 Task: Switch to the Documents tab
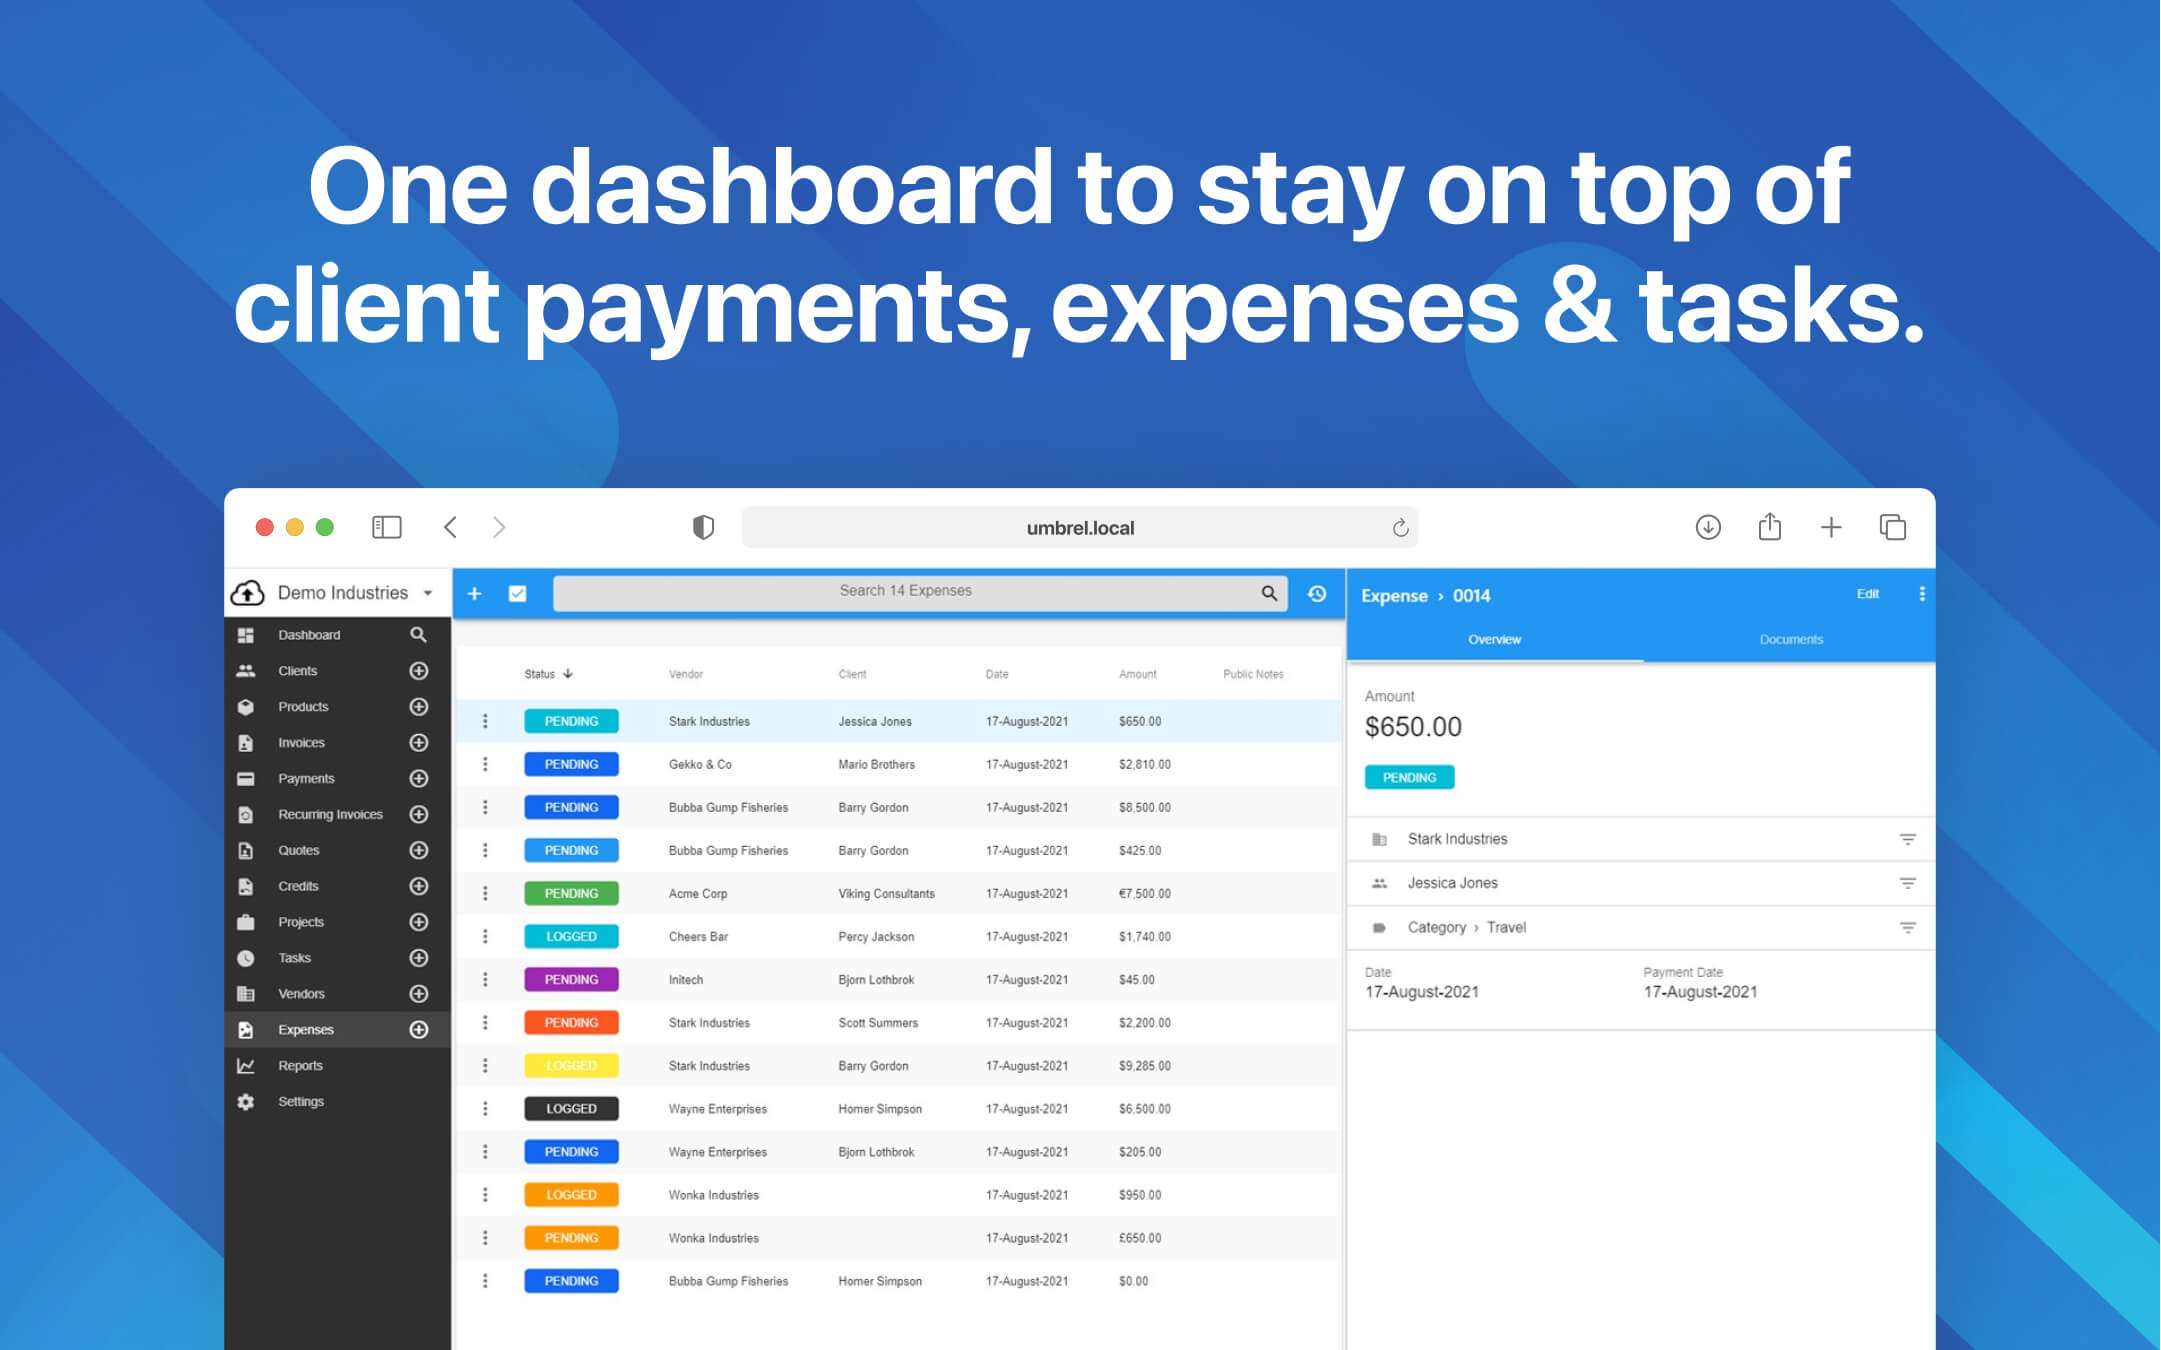[x=1790, y=639]
